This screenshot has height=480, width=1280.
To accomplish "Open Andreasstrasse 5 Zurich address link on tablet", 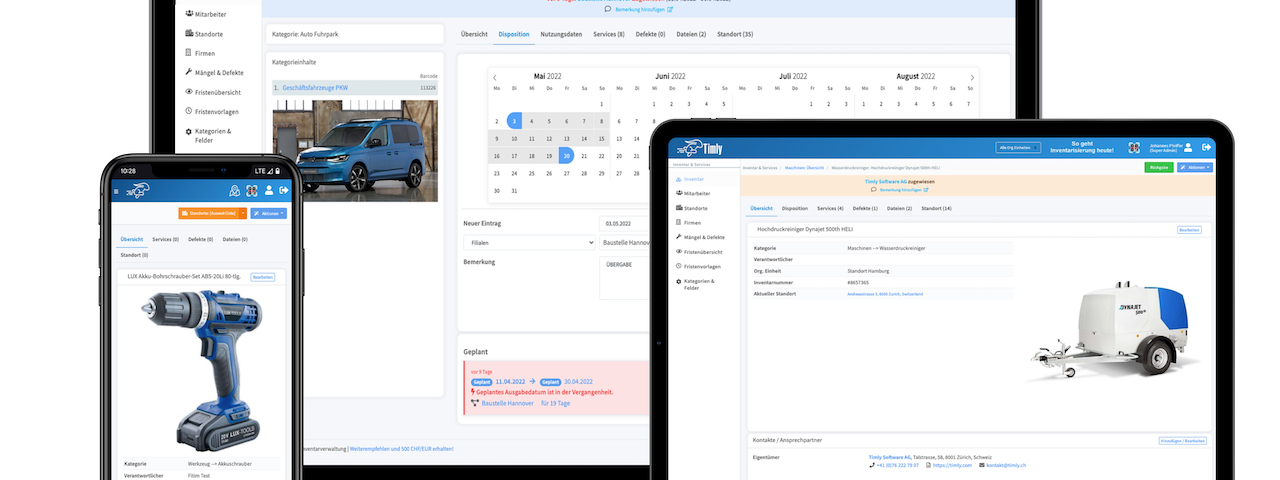I will (885, 294).
